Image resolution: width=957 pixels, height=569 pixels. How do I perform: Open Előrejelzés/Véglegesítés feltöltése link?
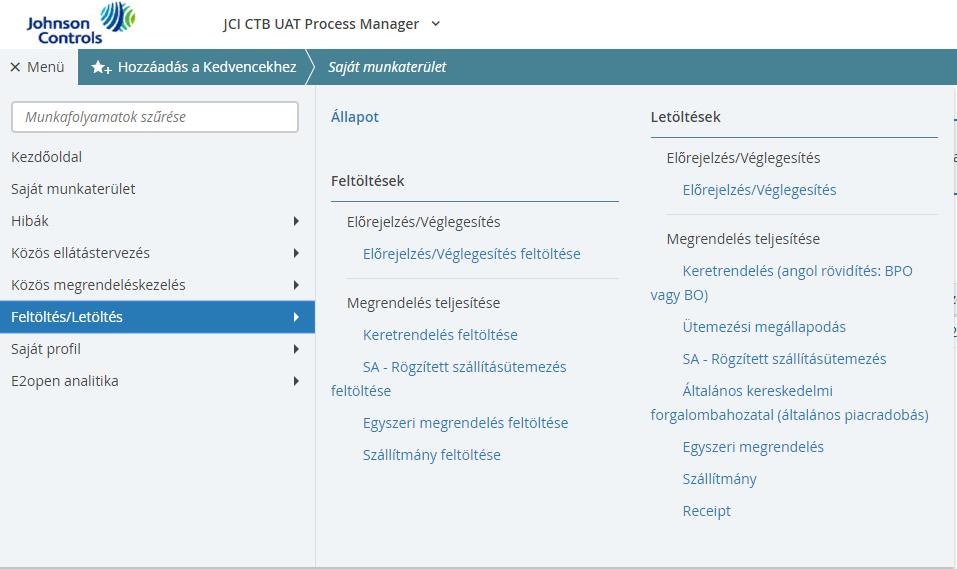pyautogui.click(x=472, y=254)
